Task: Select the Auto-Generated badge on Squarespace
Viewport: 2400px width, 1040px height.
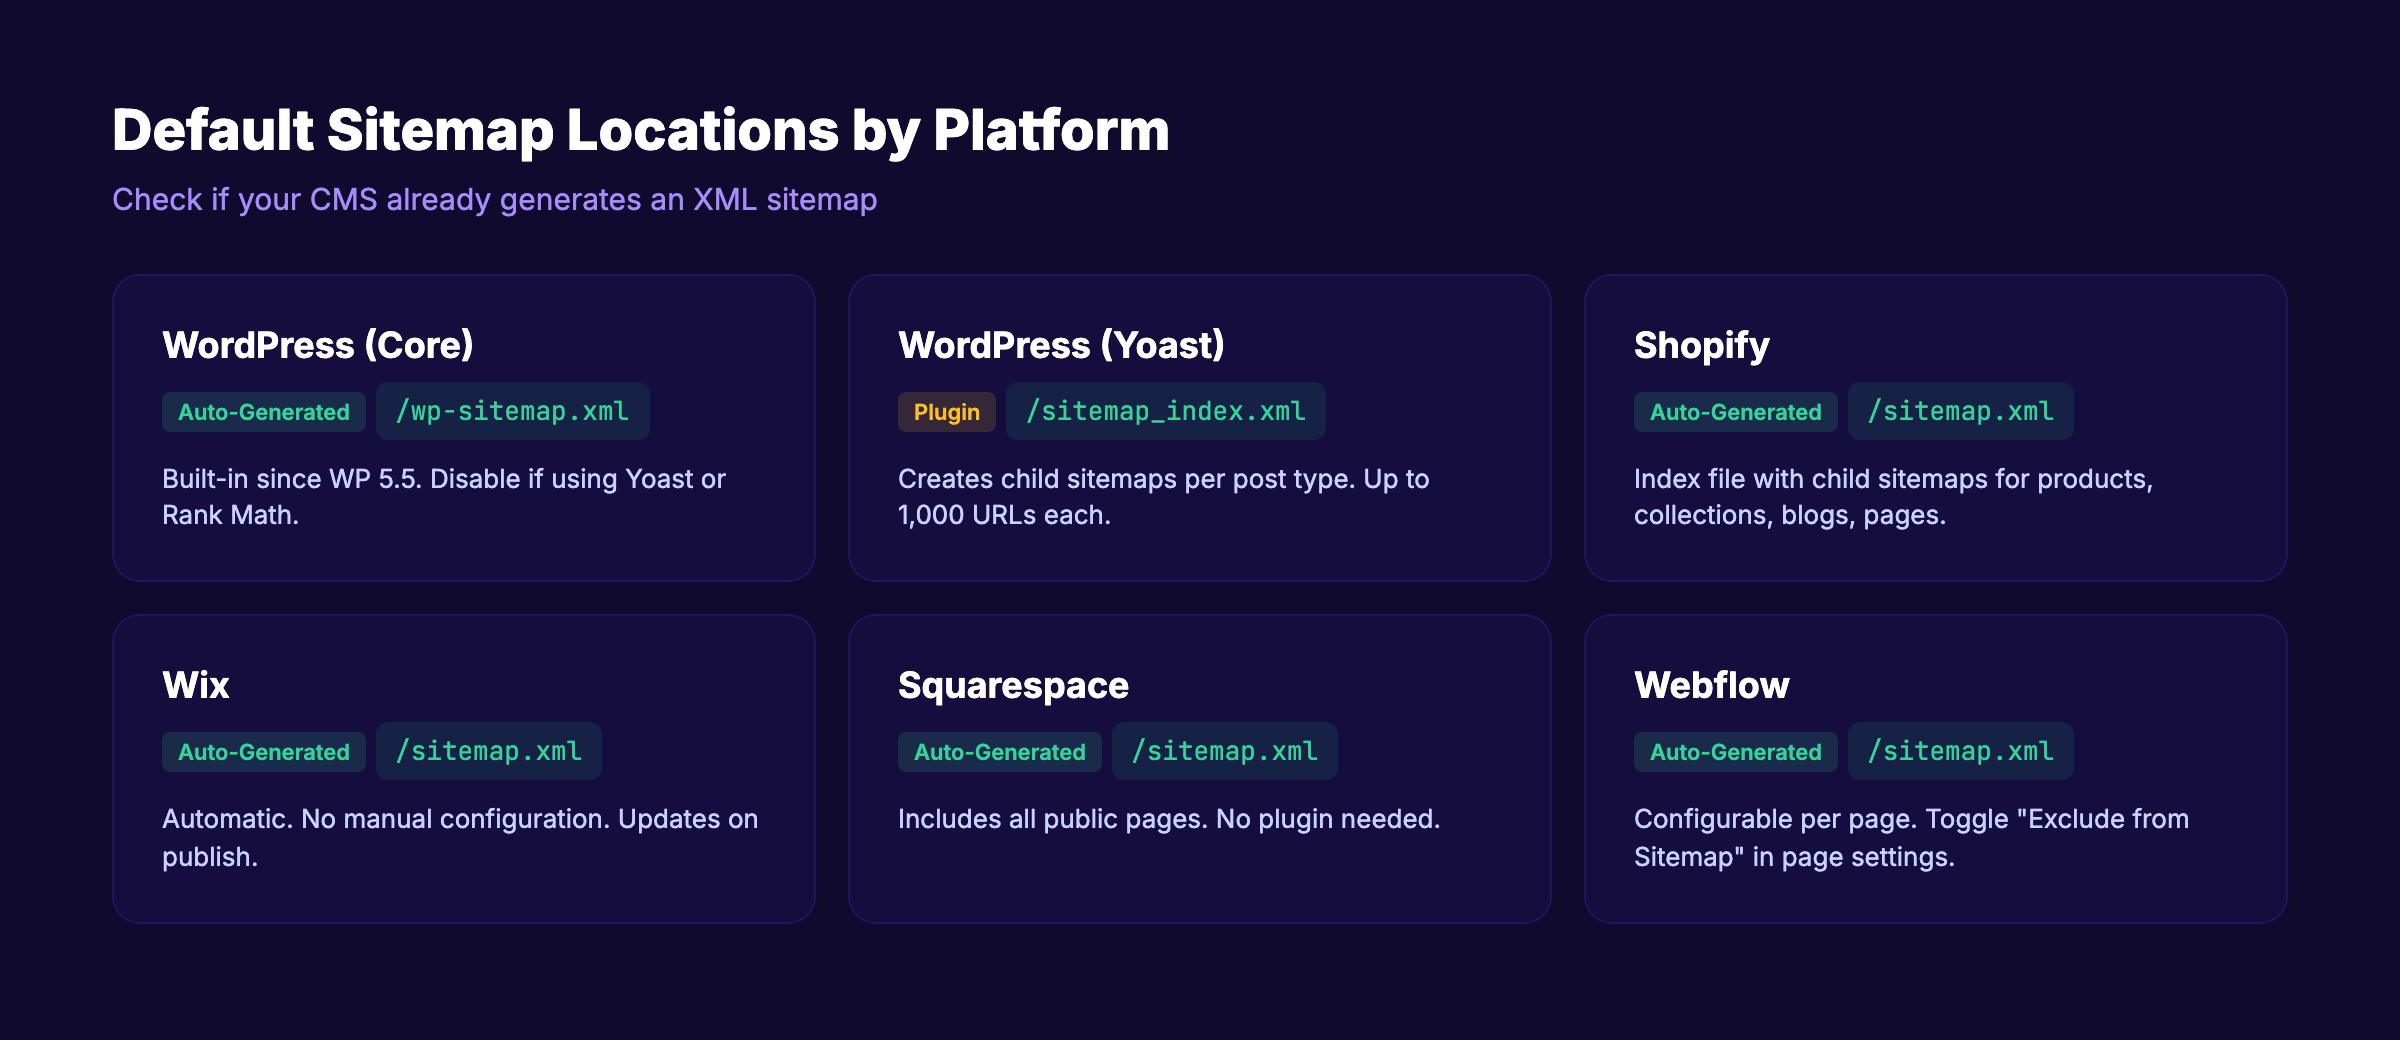Action: [999, 751]
